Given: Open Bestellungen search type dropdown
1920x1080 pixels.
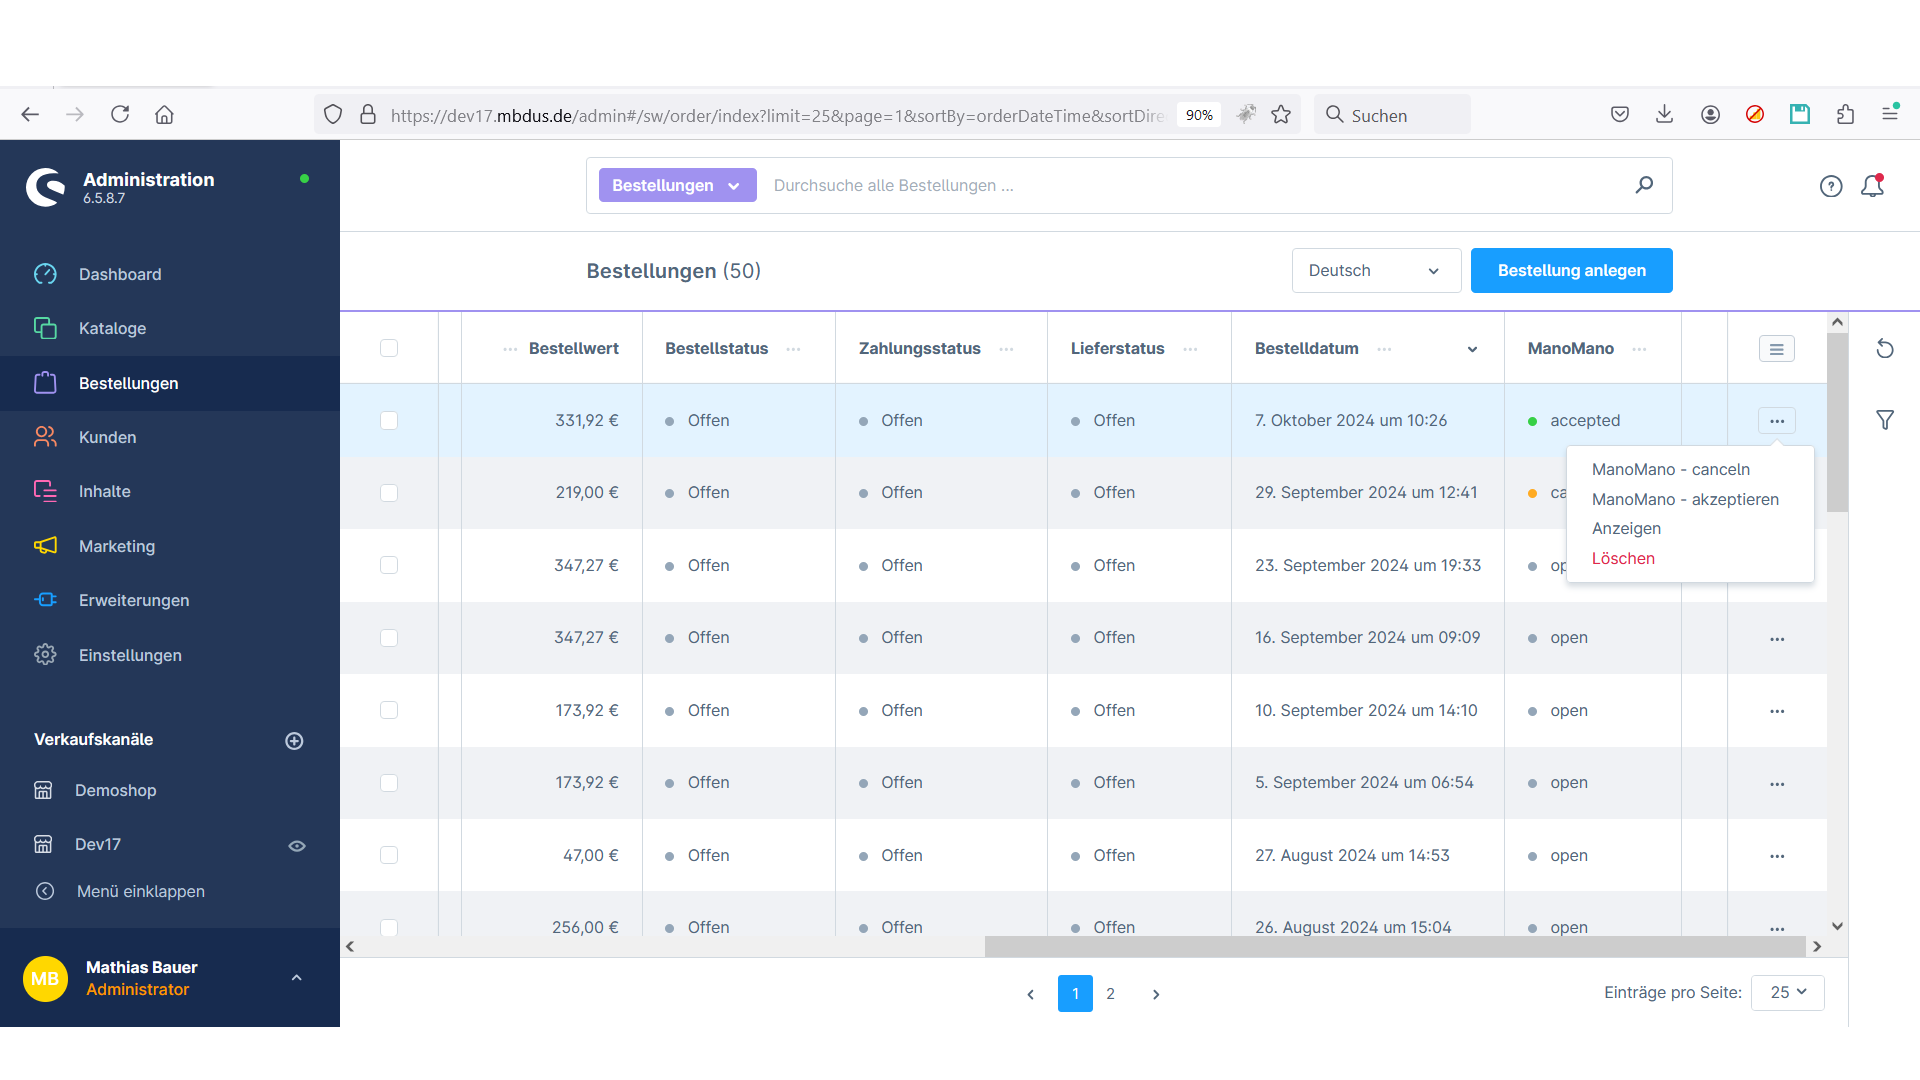Looking at the screenshot, I should (x=677, y=185).
